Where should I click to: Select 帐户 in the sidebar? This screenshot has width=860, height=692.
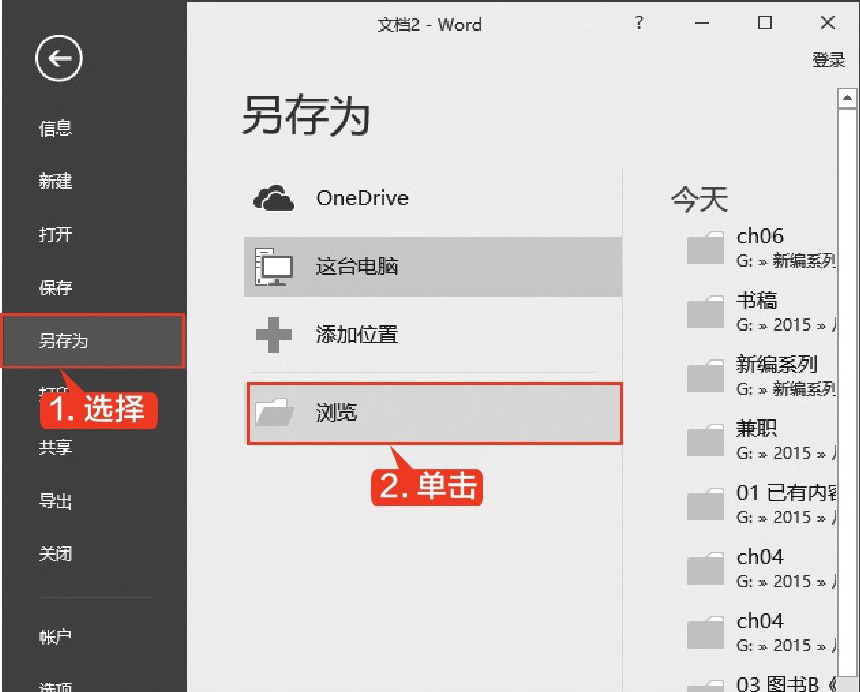pyautogui.click(x=56, y=637)
